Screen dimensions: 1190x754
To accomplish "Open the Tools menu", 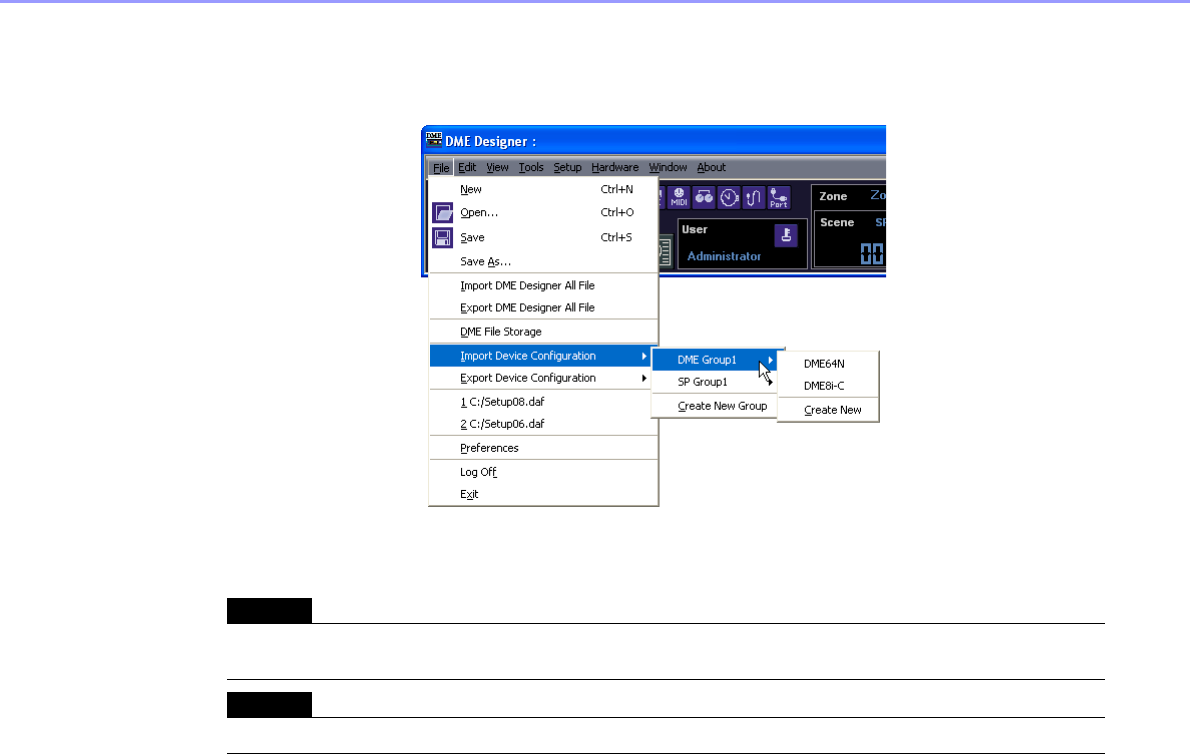I will (530, 167).
